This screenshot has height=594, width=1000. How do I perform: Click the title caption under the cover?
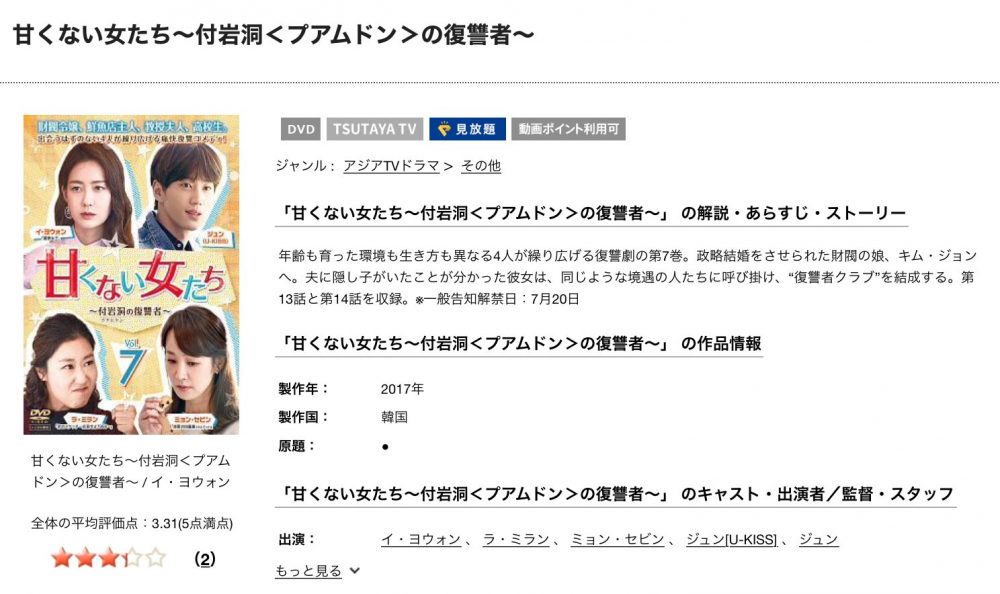[x=131, y=471]
